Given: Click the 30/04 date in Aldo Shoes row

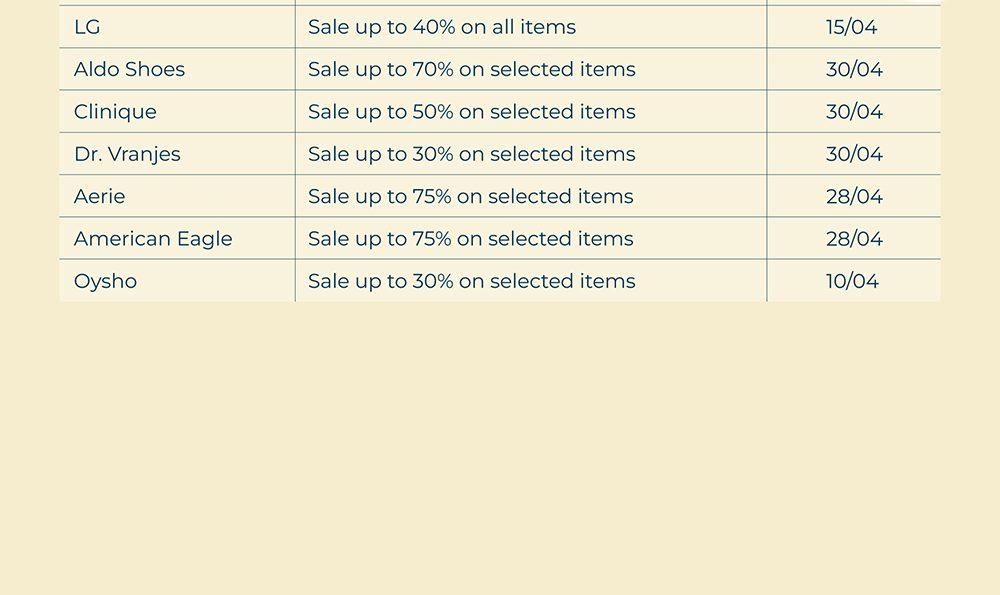Looking at the screenshot, I should click(x=854, y=69).
